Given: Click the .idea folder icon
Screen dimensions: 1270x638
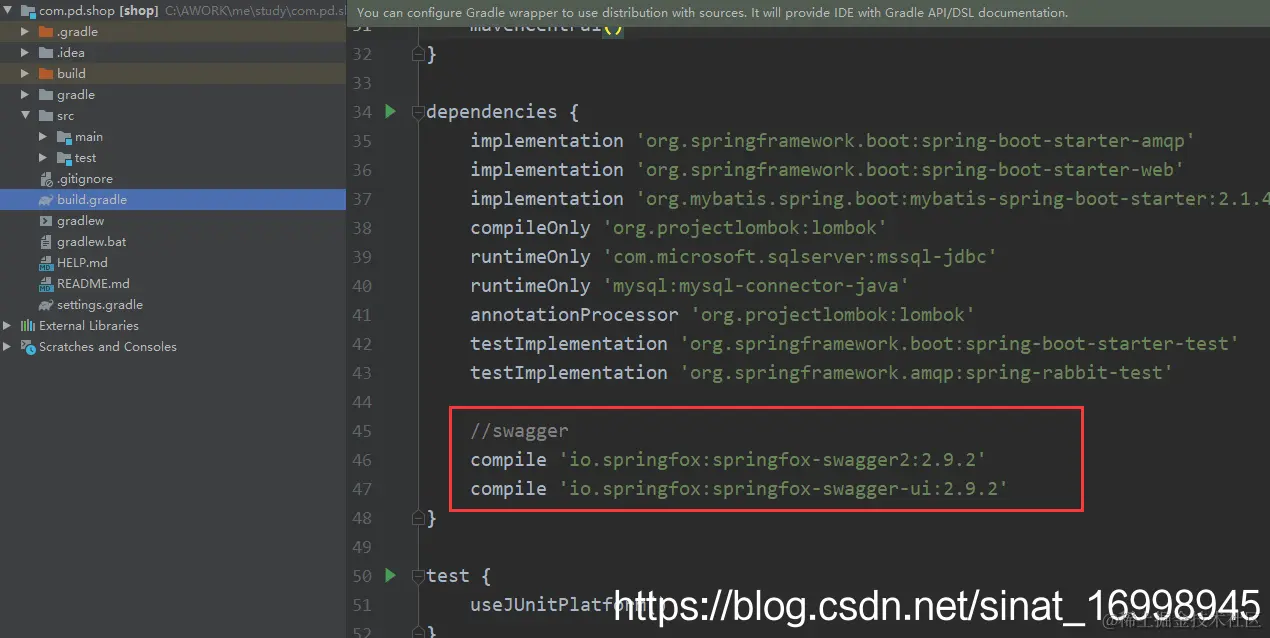Looking at the screenshot, I should tap(46, 52).
